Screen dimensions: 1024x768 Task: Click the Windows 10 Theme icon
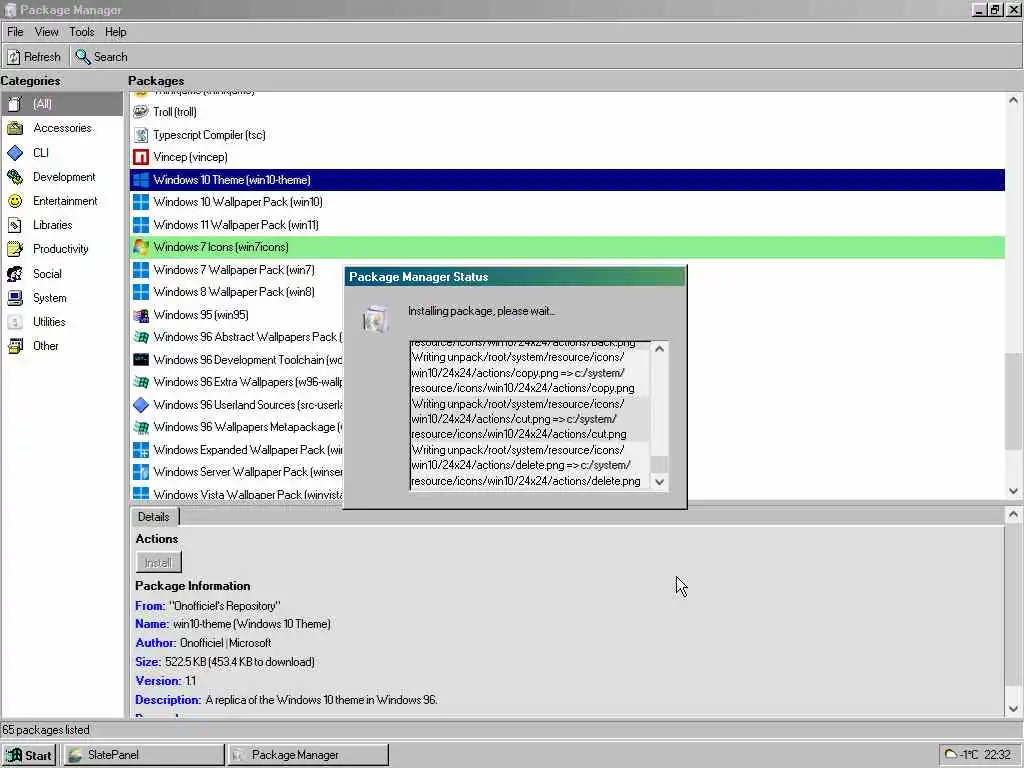(x=140, y=180)
